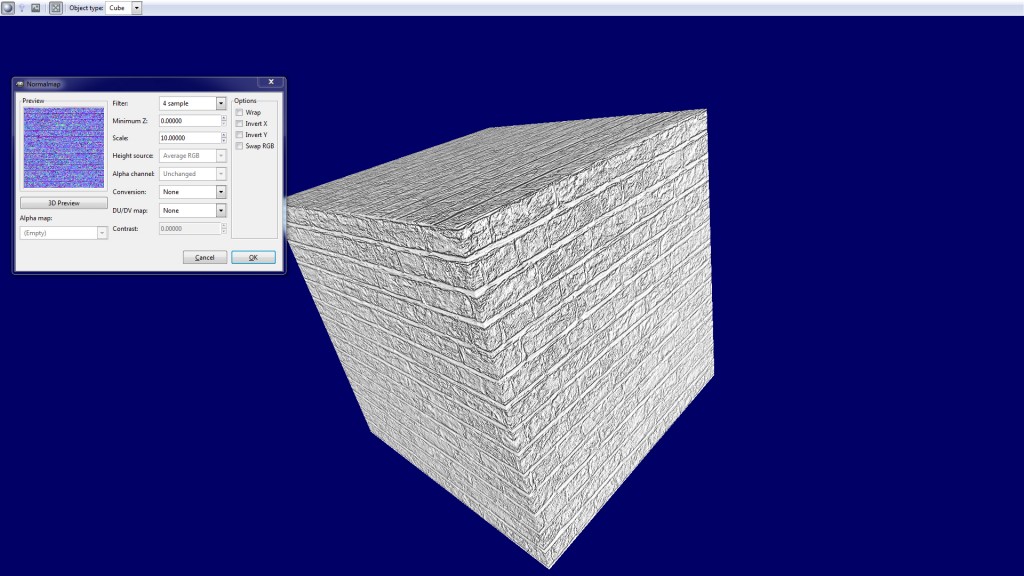
Task: Enable the Wrap checkbox
Action: point(240,112)
